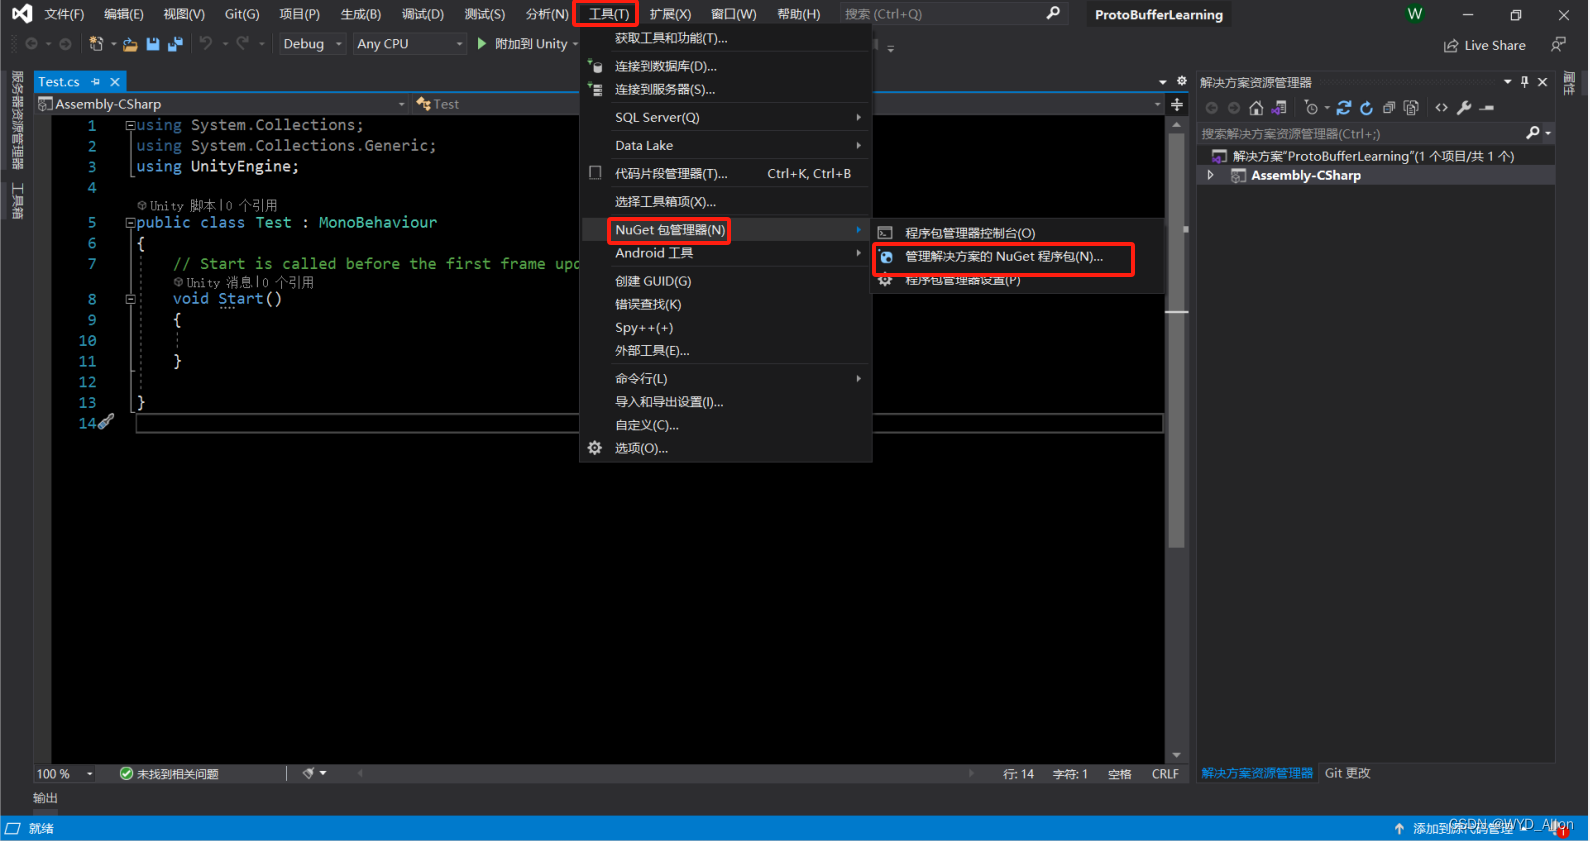Collapse the using directives block
The image size is (1590, 841).
tap(130, 125)
